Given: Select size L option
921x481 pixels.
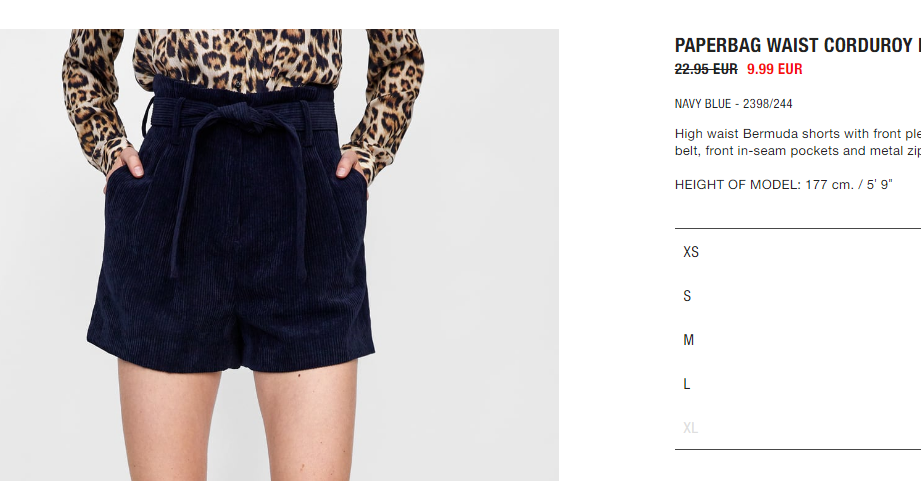Looking at the screenshot, I should tap(798, 384).
